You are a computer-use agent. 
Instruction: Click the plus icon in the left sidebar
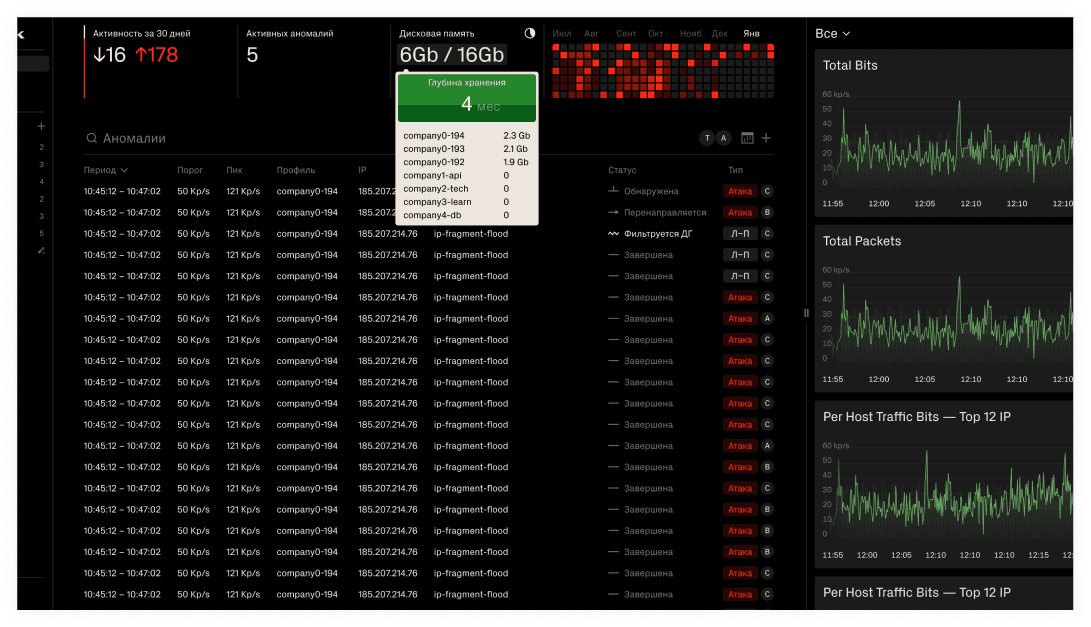(x=41, y=126)
